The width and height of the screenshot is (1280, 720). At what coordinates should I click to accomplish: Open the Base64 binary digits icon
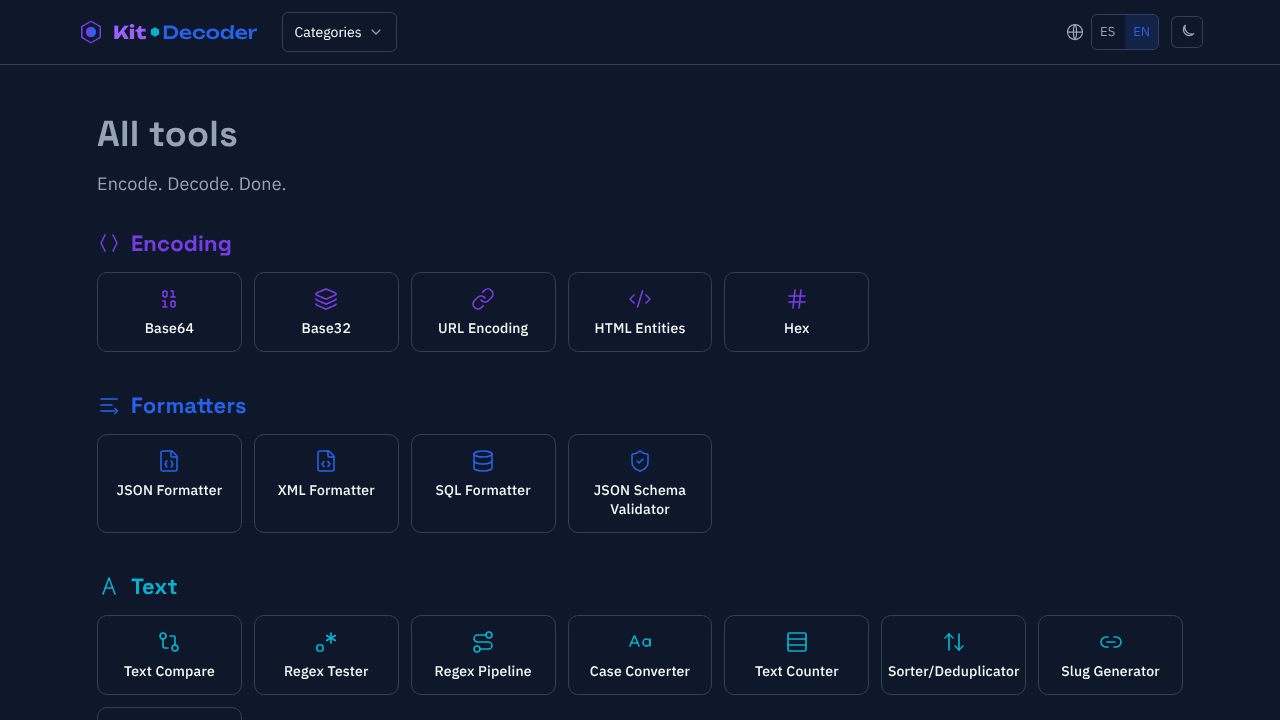169,299
